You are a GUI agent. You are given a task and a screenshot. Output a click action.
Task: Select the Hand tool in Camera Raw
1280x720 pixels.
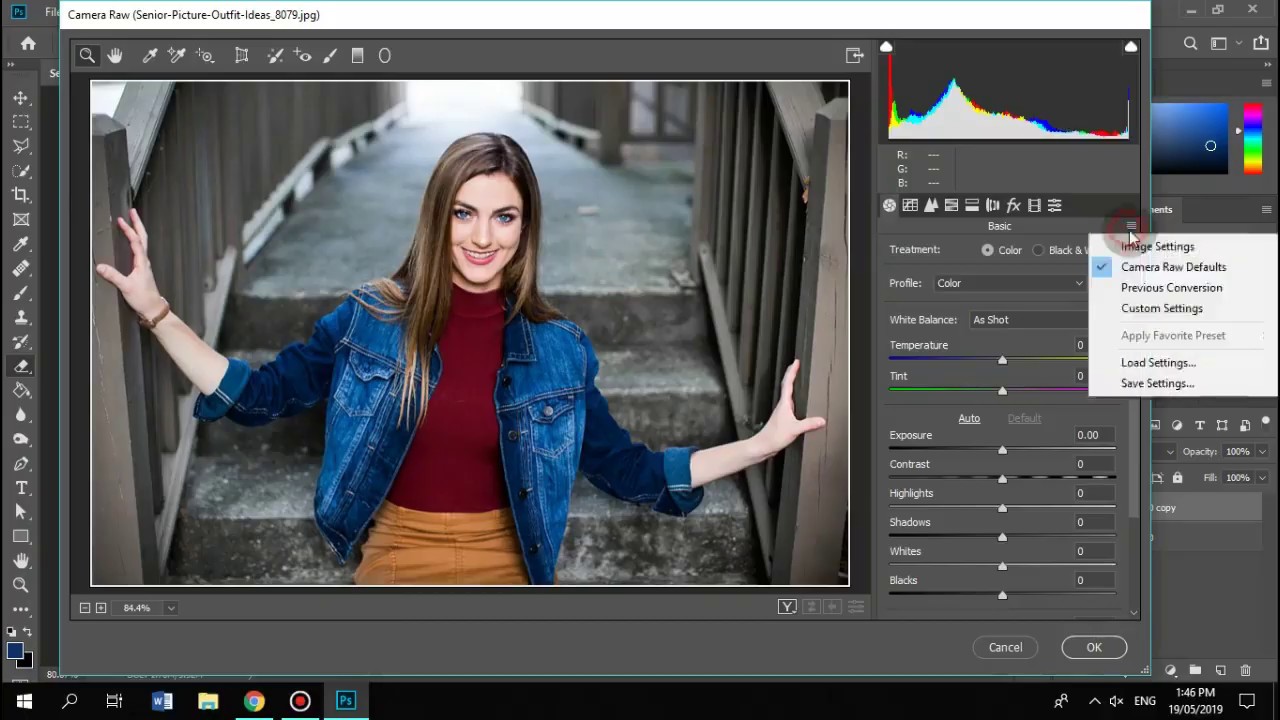click(x=115, y=56)
